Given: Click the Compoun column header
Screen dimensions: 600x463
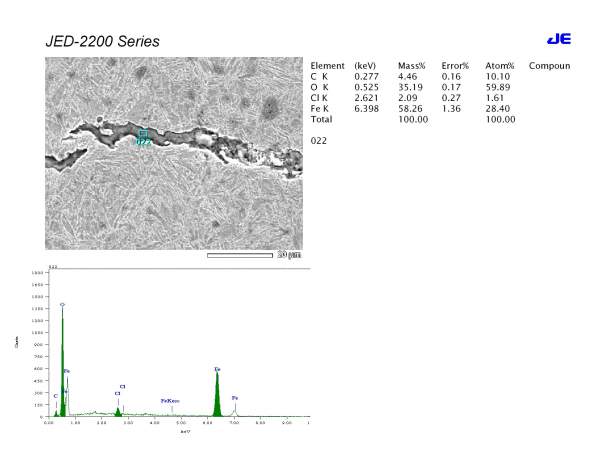Looking at the screenshot, I should [549, 66].
